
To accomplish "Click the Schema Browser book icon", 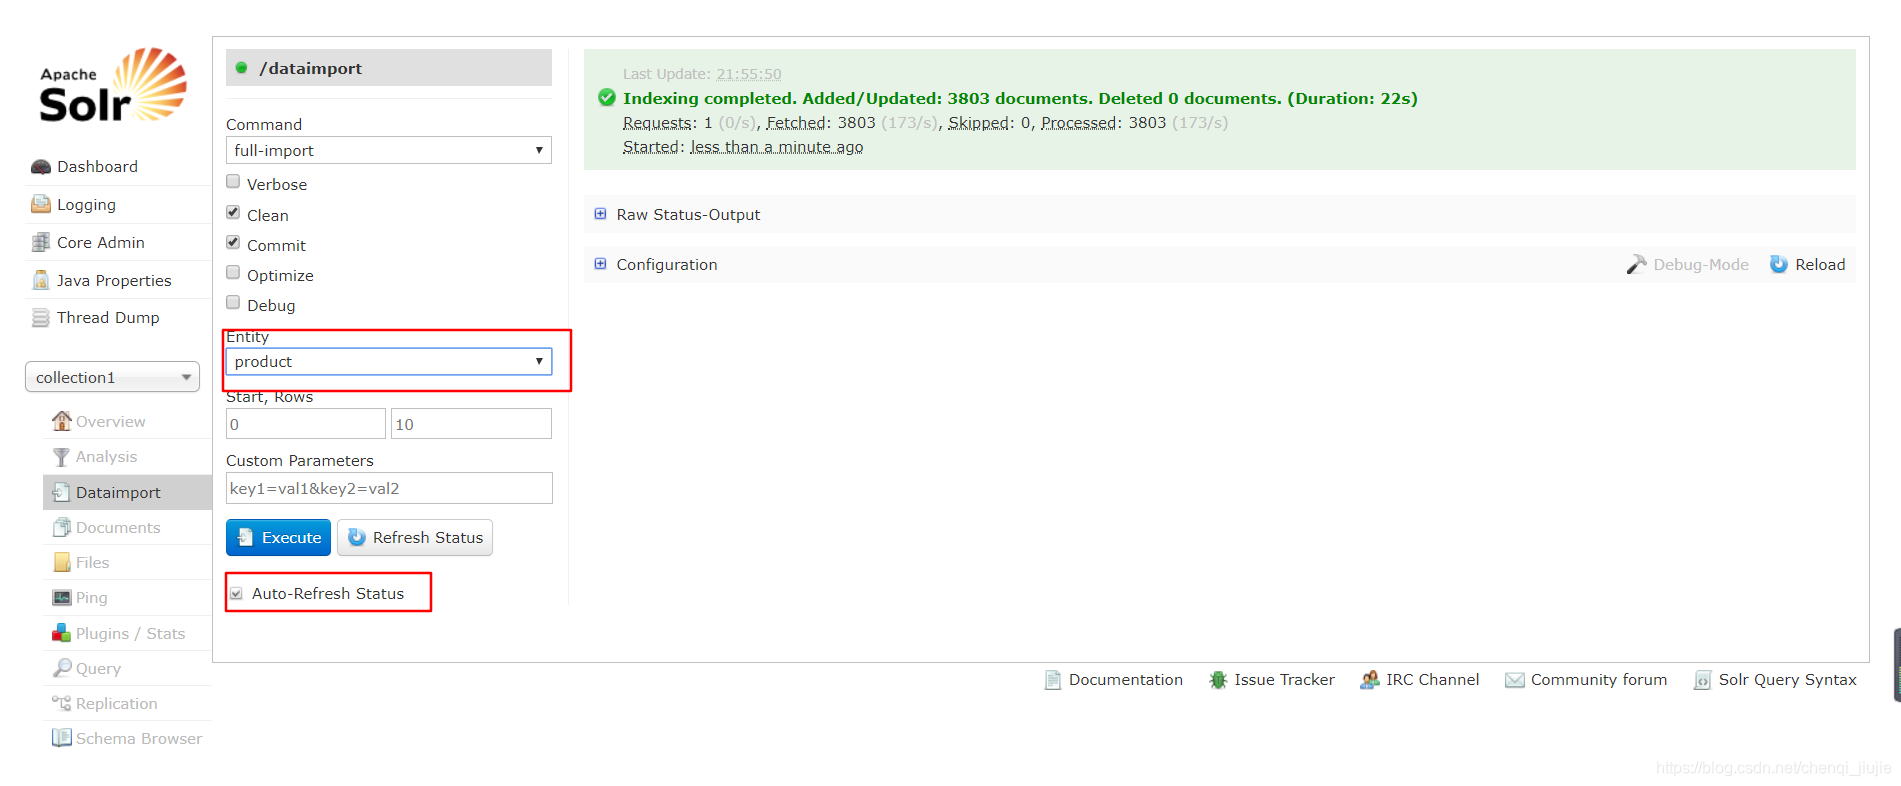I will tap(62, 738).
